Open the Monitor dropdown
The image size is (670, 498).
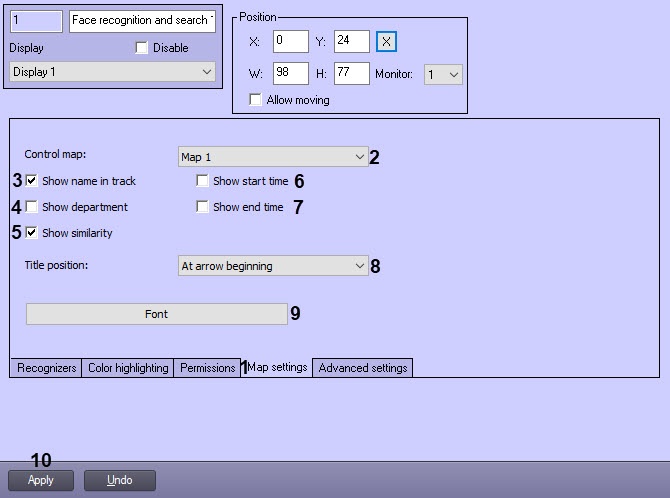click(x=443, y=74)
